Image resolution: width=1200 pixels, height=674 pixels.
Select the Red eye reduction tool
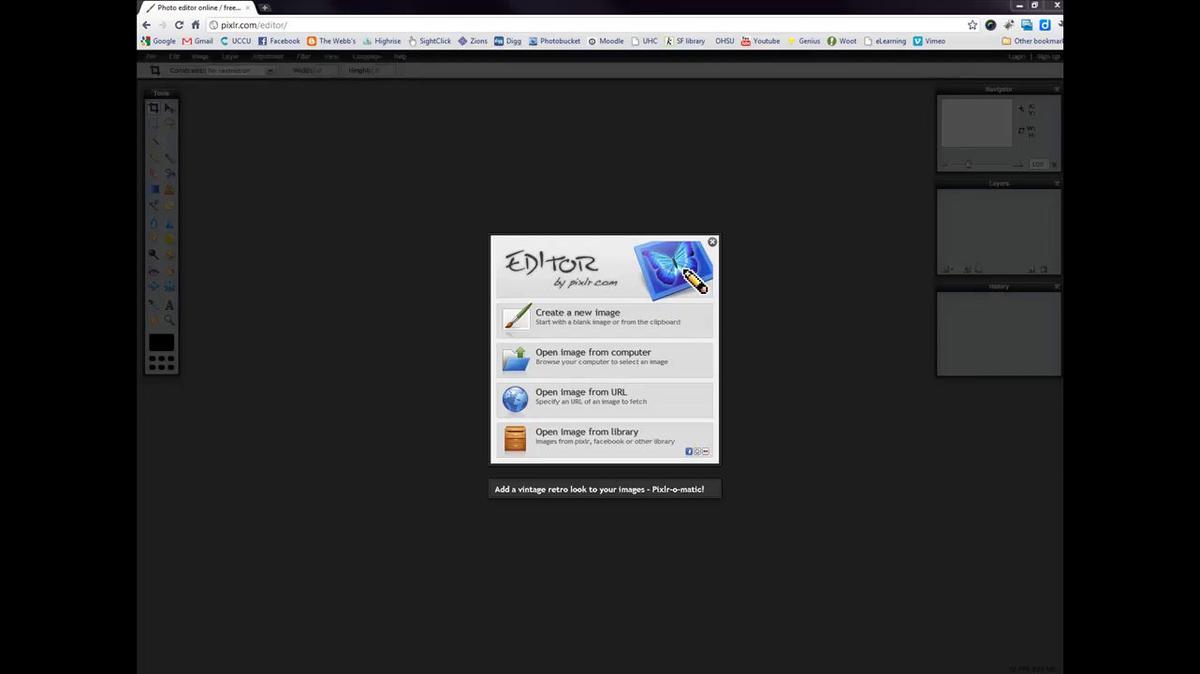tap(154, 270)
